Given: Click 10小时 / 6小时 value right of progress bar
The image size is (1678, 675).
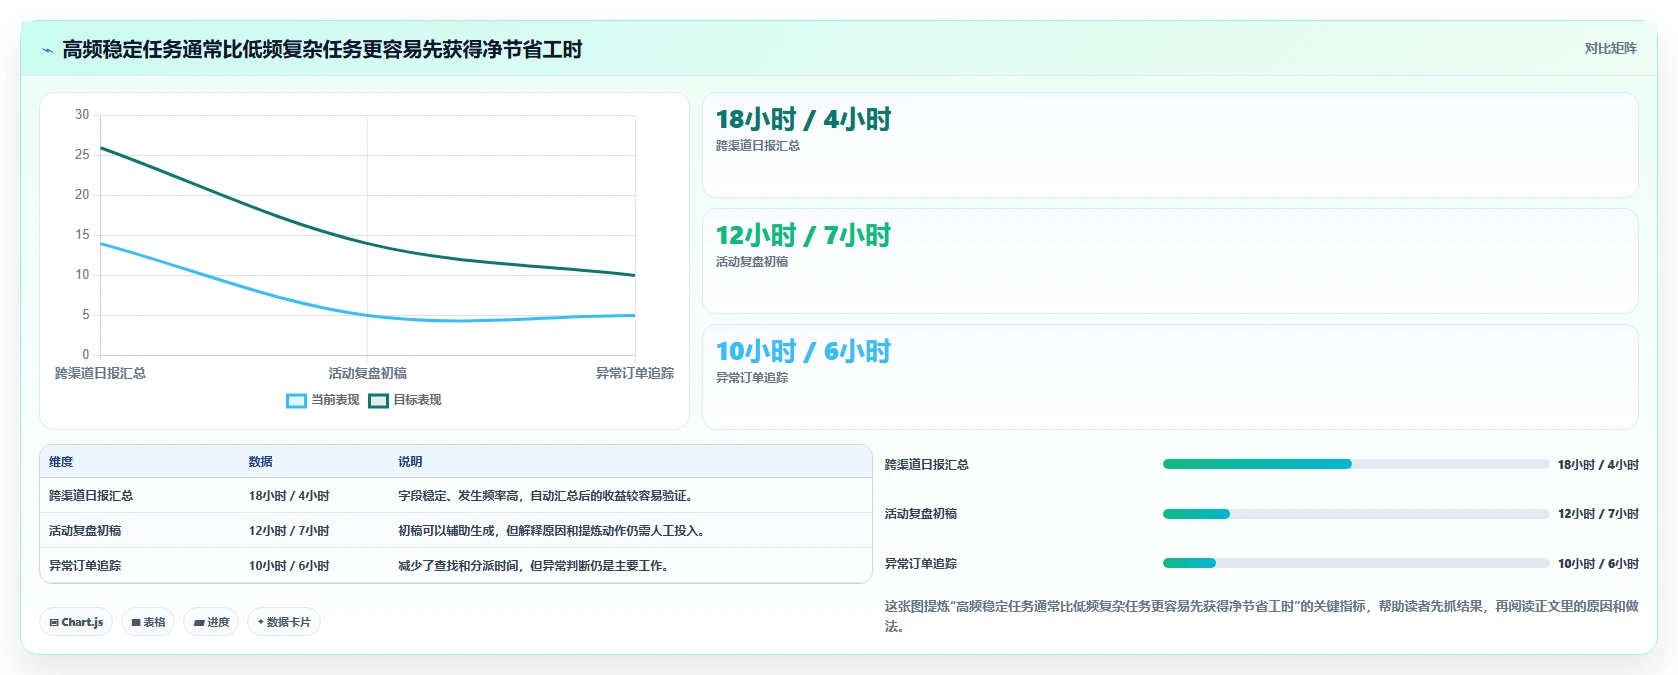Looking at the screenshot, I should (1598, 564).
